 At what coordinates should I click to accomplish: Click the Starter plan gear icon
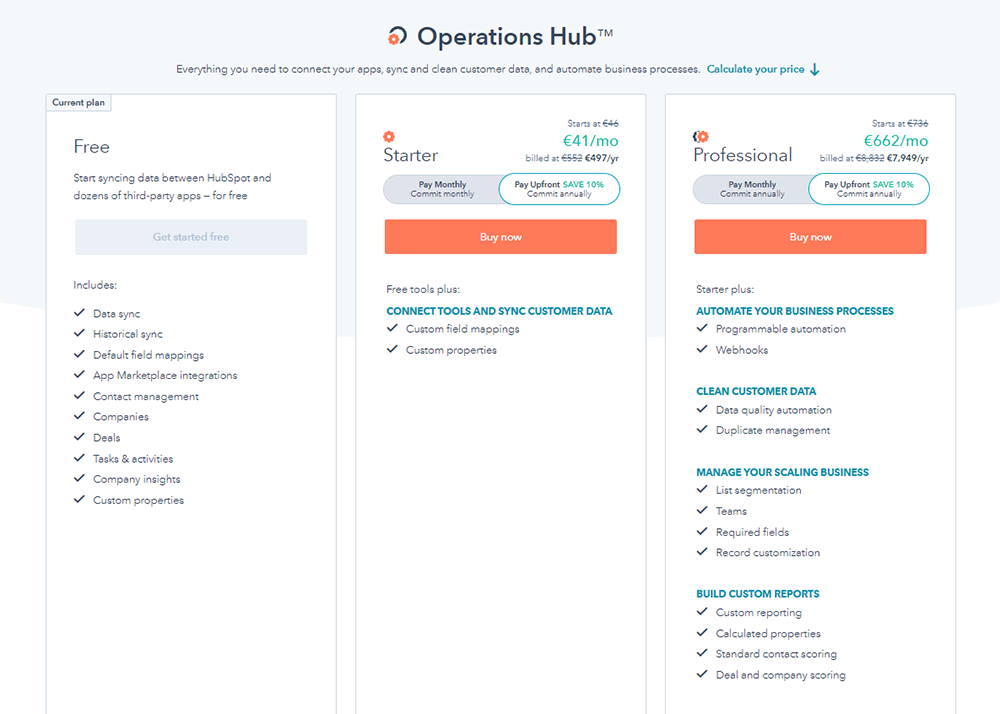(x=389, y=136)
